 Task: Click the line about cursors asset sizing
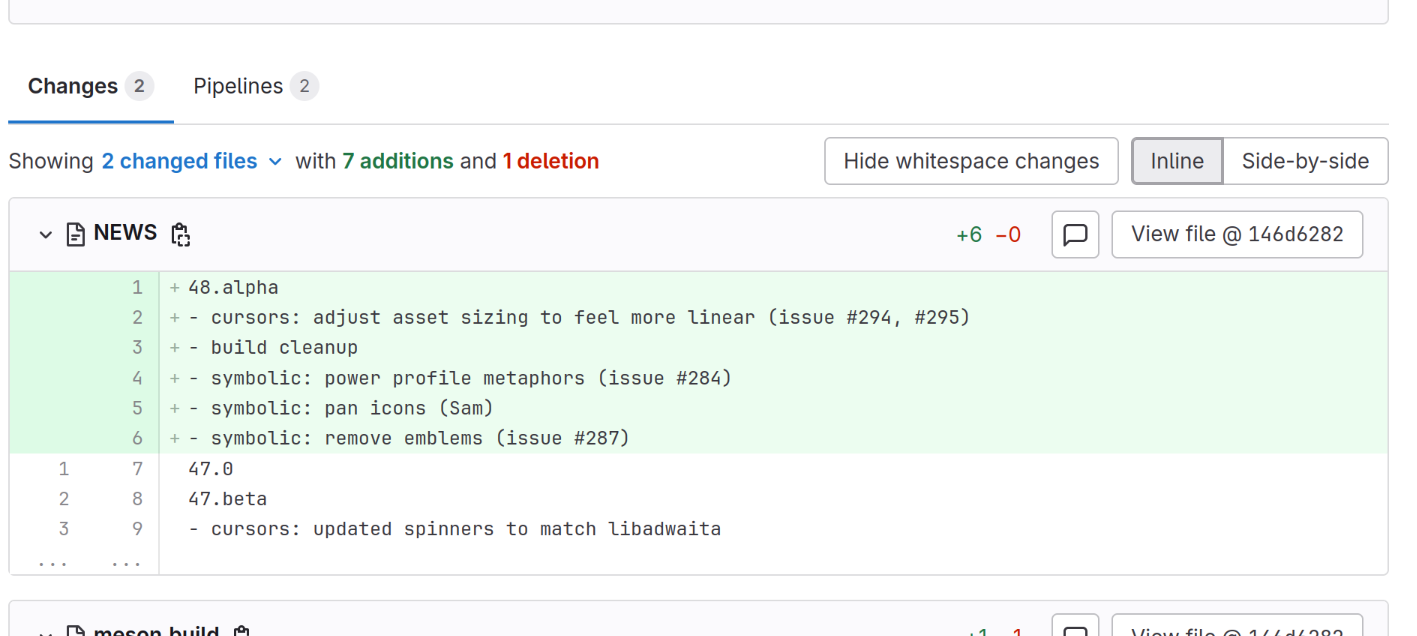pos(579,318)
